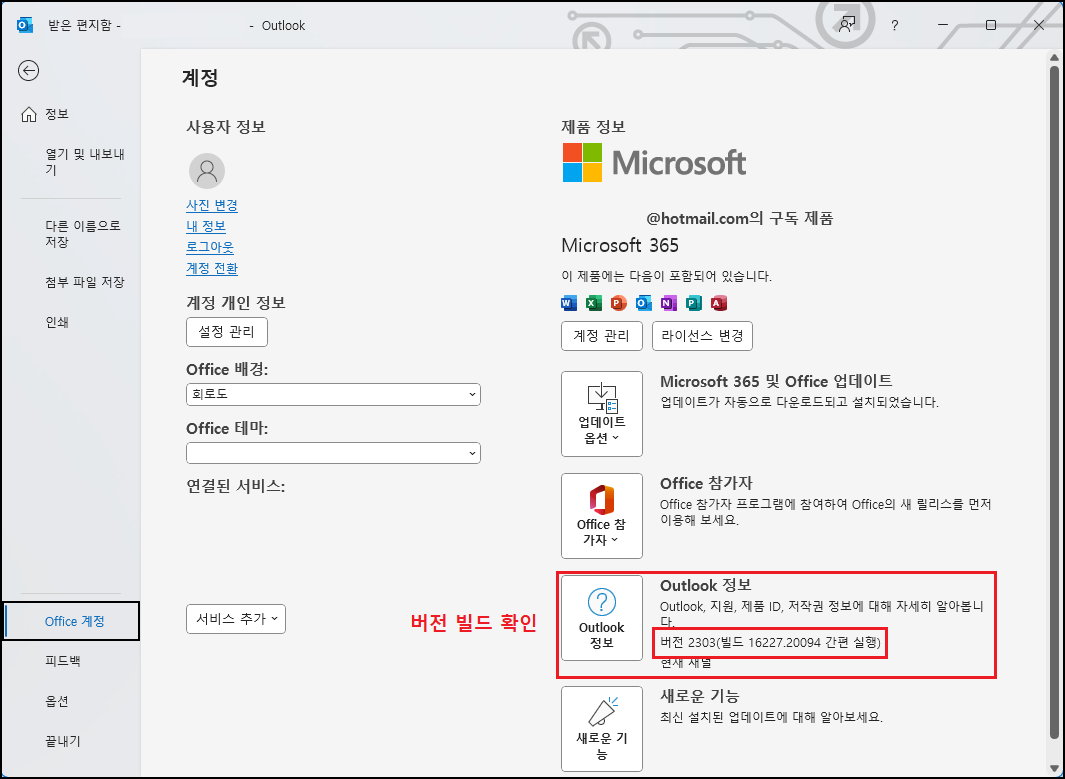Click the Outlook logo in title bar
Screen dimensions: 1065x779
25,25
